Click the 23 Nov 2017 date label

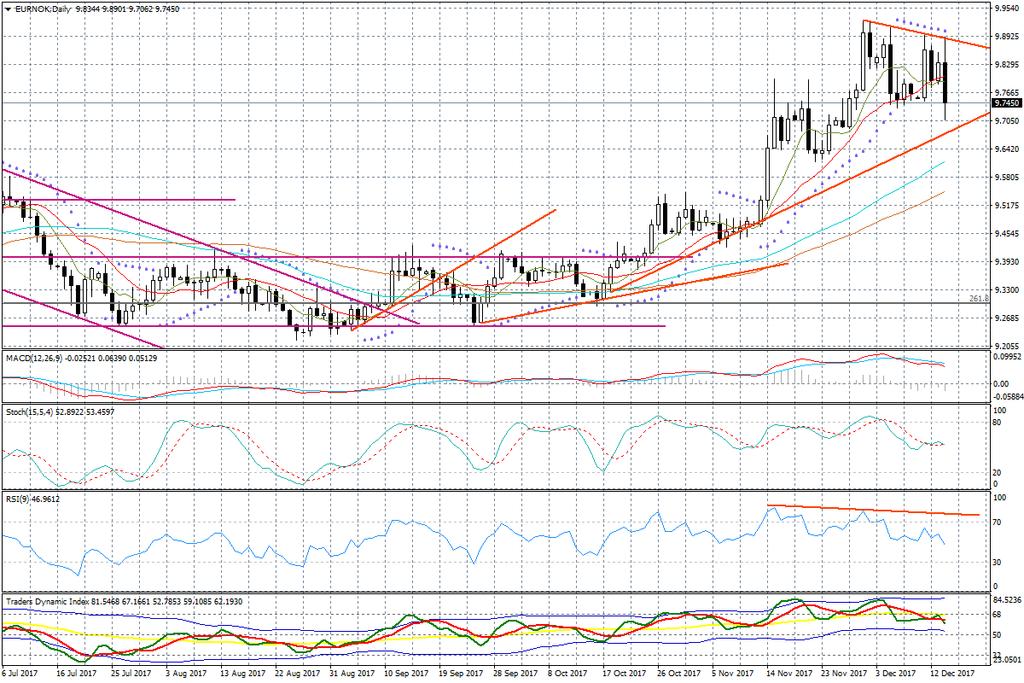click(843, 673)
